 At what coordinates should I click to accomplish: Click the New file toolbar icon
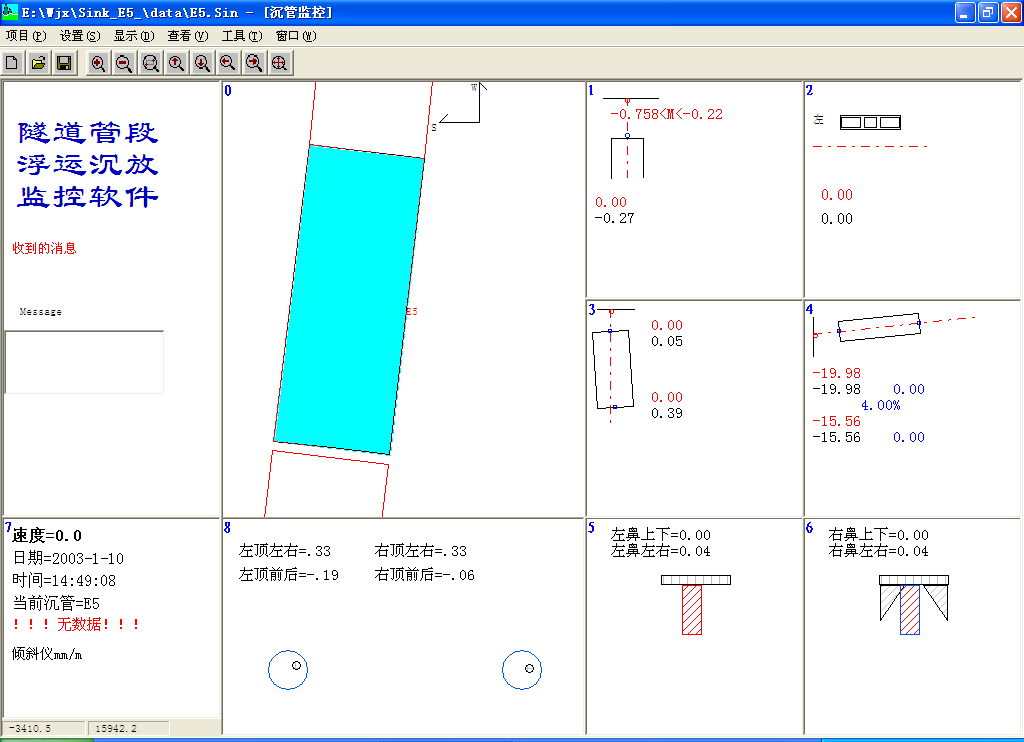(x=13, y=63)
